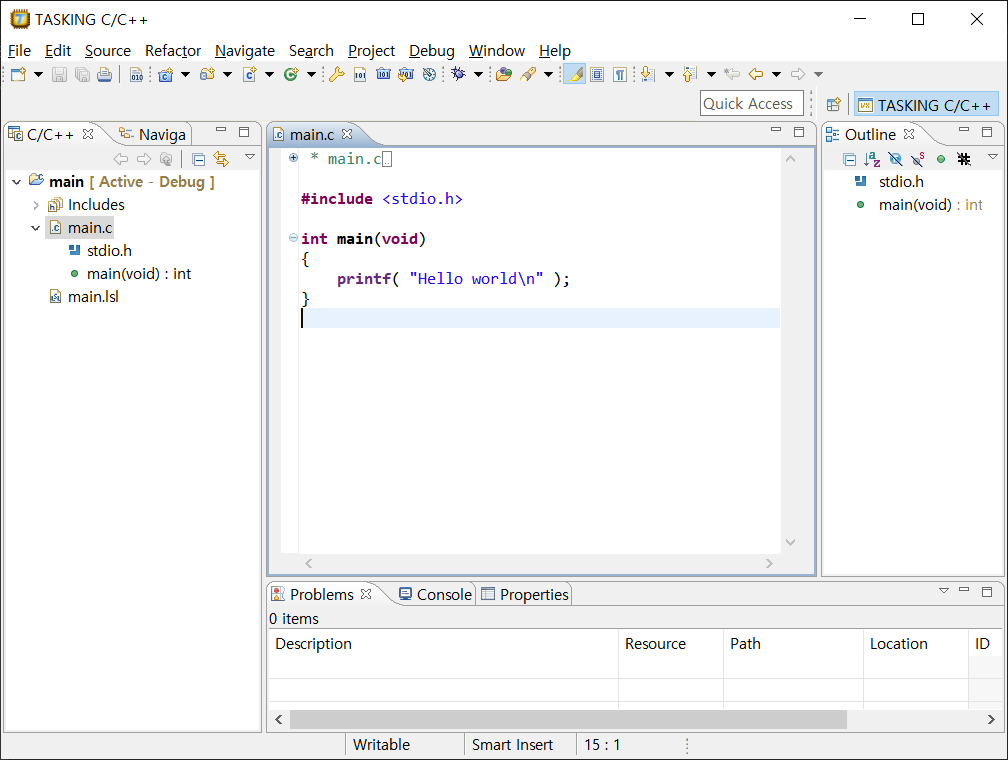
Task: Click the TASKING C/C++ perspective button
Action: 926,105
